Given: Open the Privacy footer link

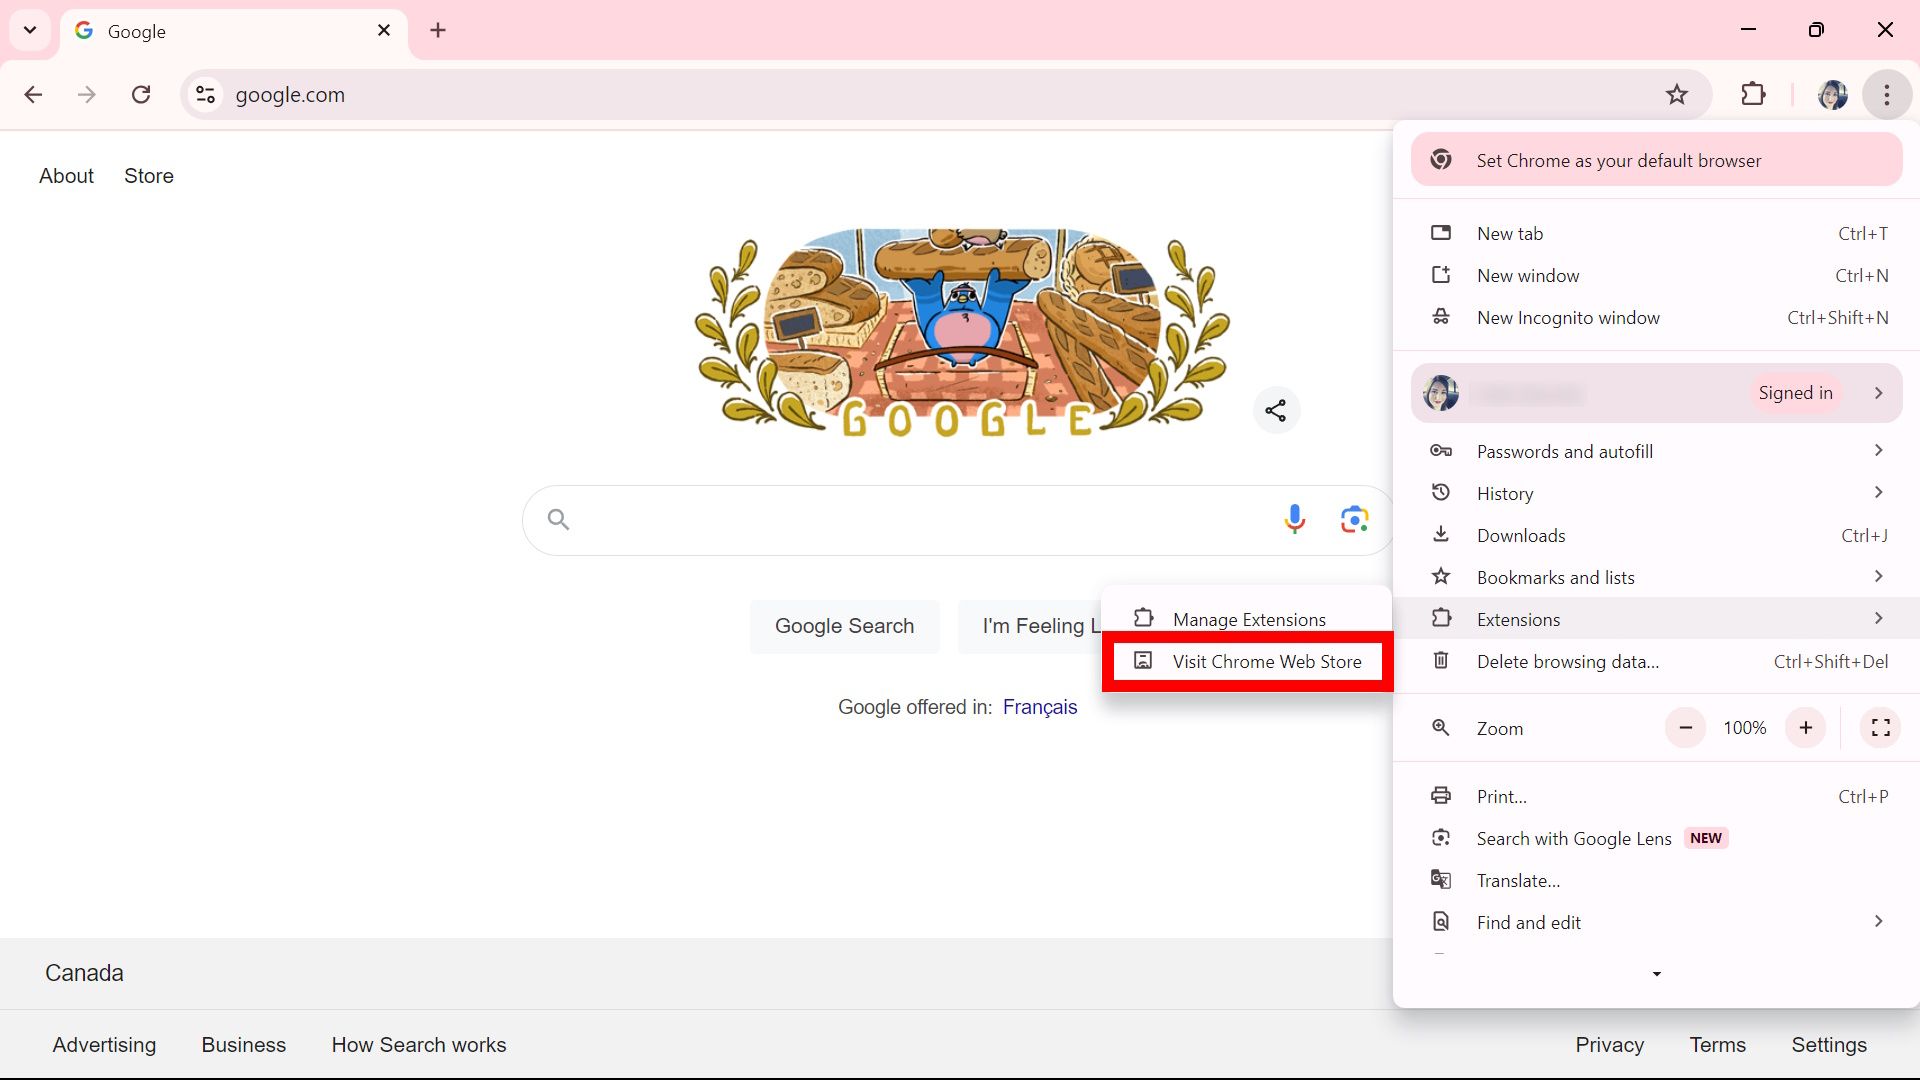Looking at the screenshot, I should pos(1610,1045).
